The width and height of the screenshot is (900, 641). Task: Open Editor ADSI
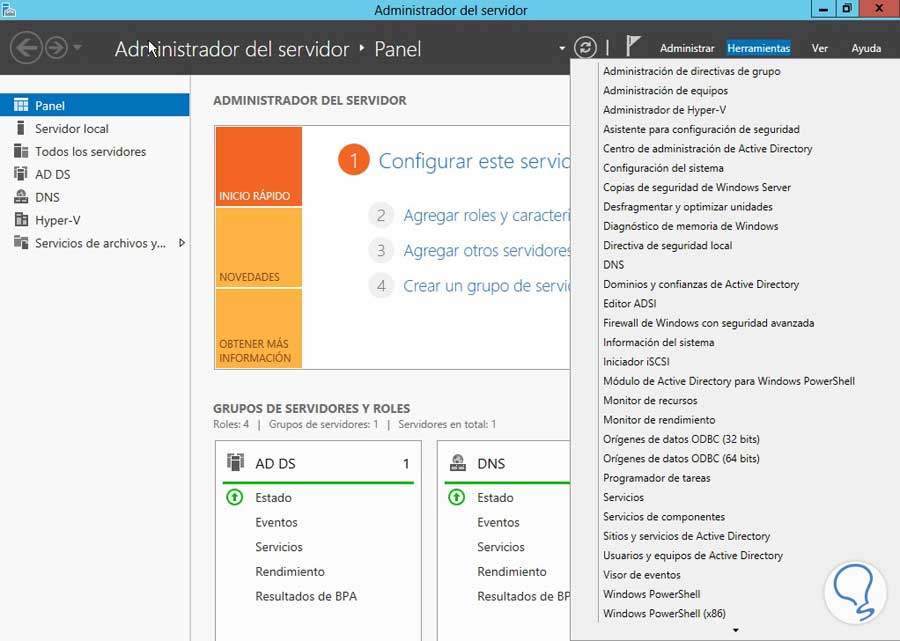(630, 304)
